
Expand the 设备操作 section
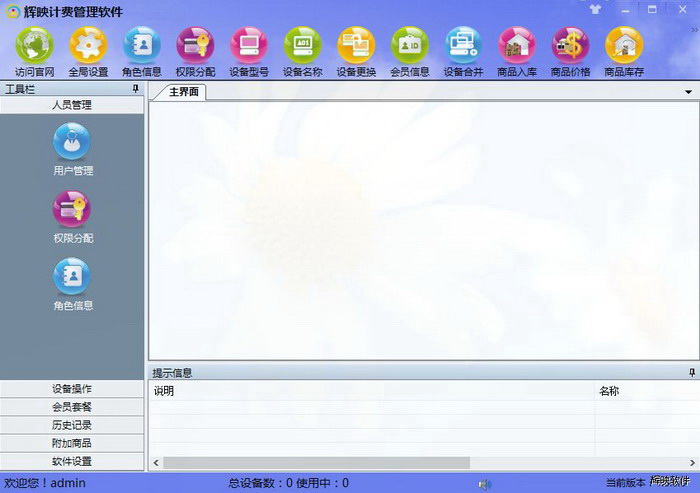pyautogui.click(x=72, y=389)
